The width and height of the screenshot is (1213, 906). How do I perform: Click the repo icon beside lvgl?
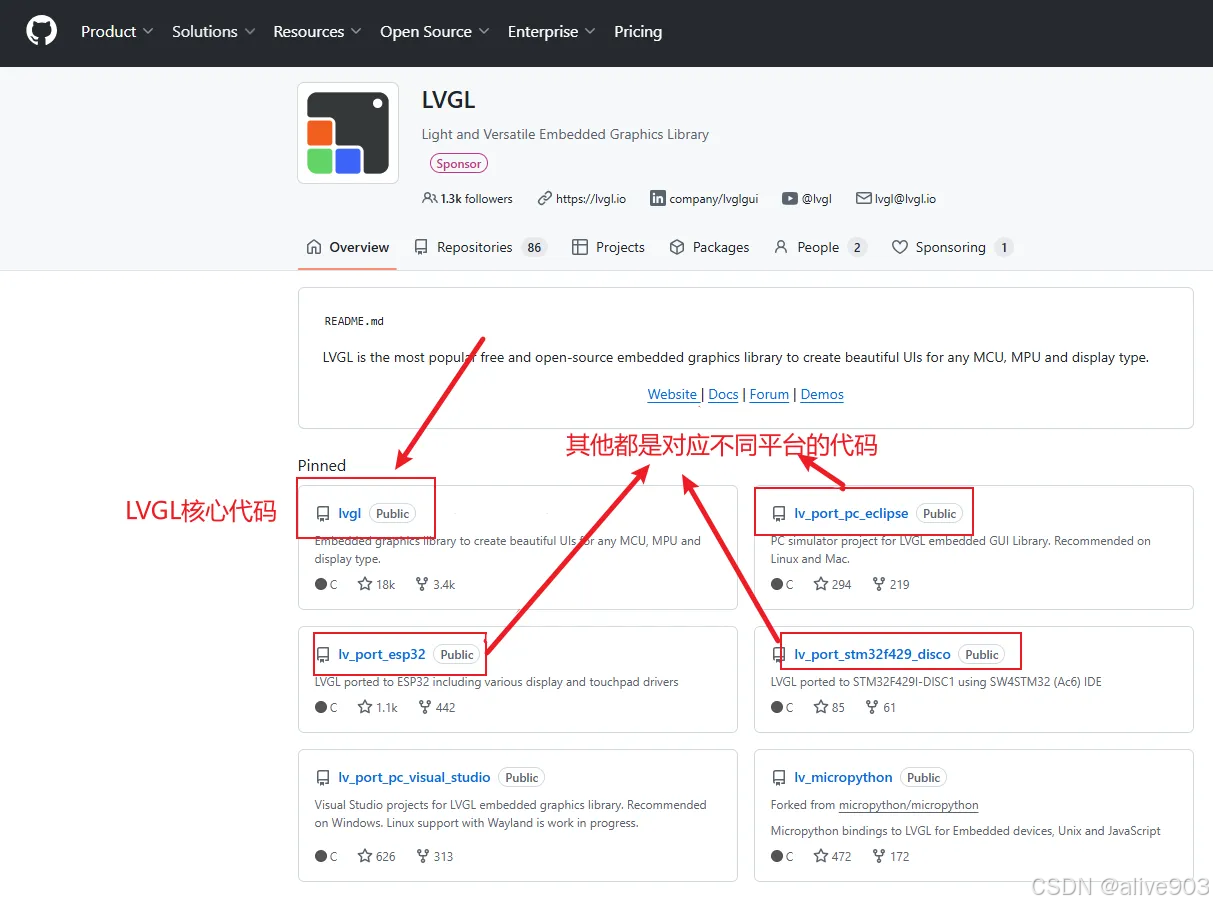(x=323, y=514)
